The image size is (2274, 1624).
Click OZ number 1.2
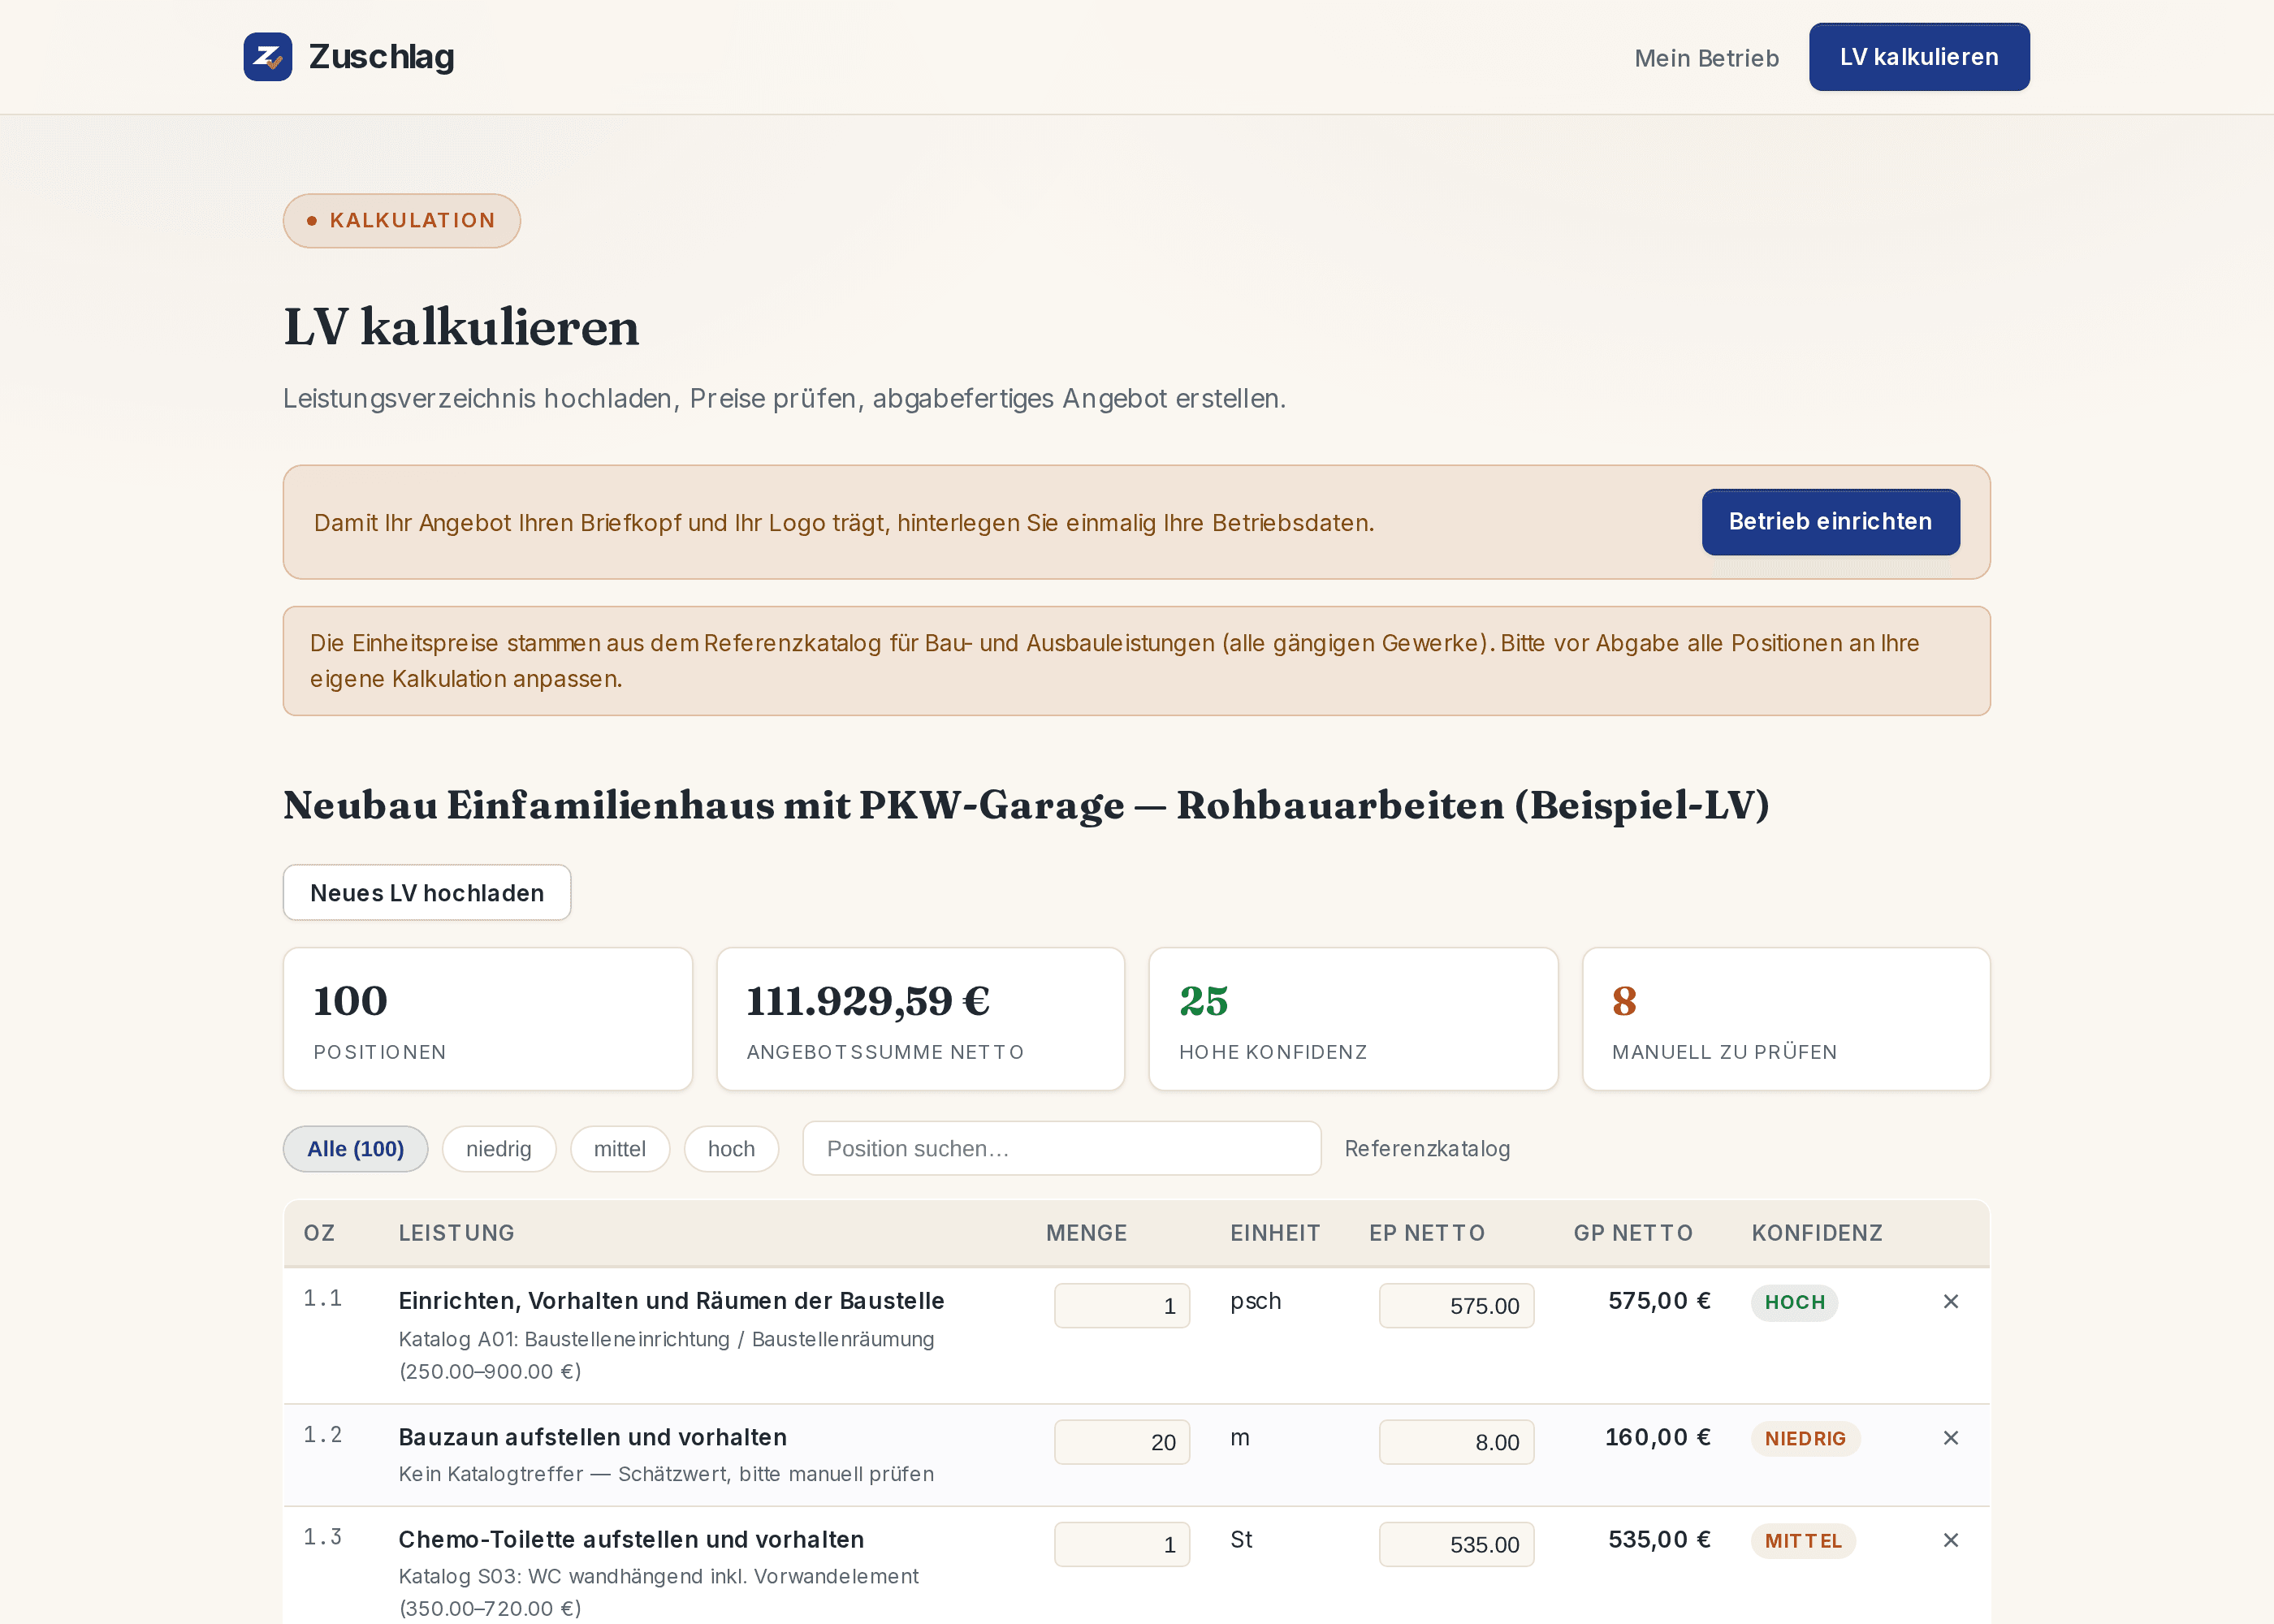(322, 1435)
